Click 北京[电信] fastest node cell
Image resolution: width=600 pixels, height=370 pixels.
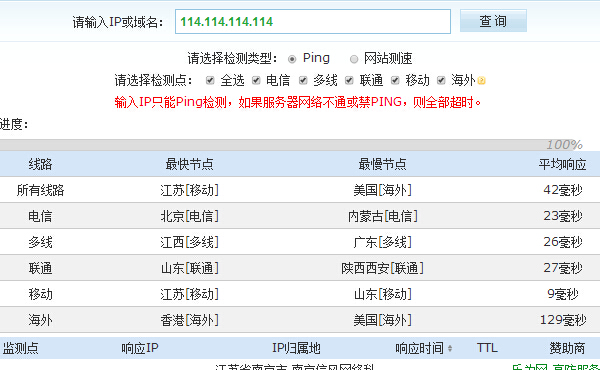point(189,216)
